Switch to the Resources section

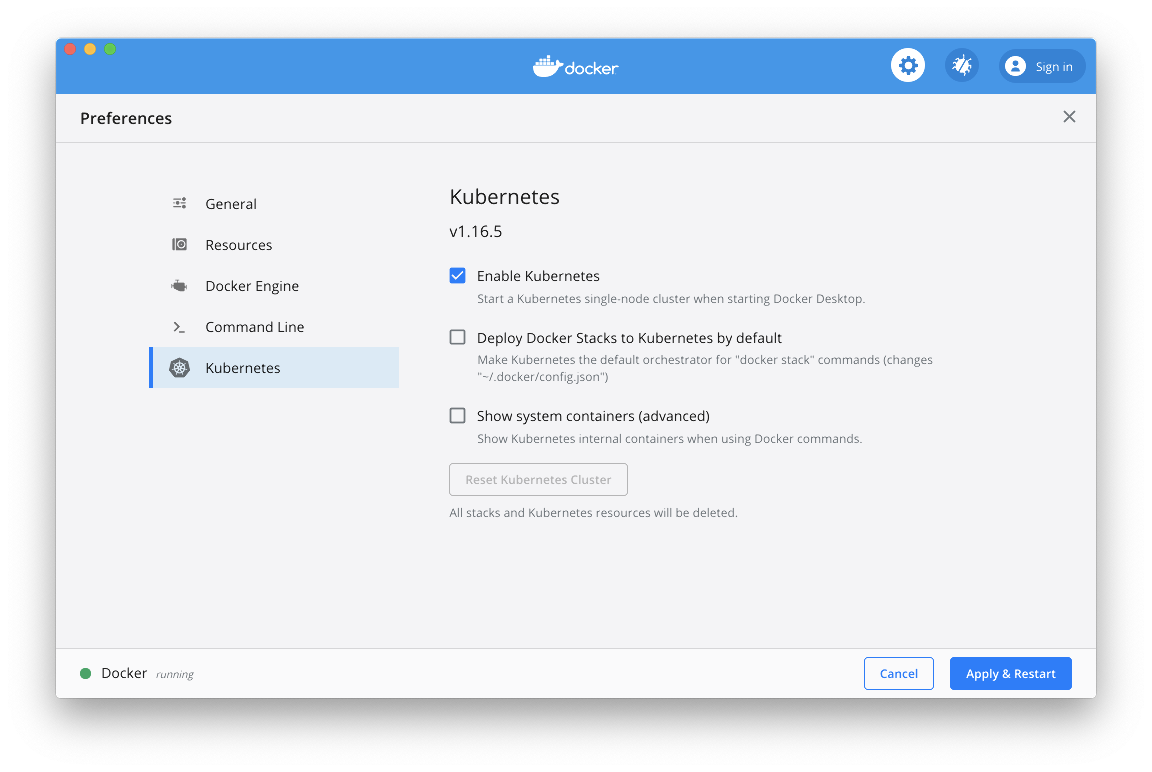tap(238, 244)
